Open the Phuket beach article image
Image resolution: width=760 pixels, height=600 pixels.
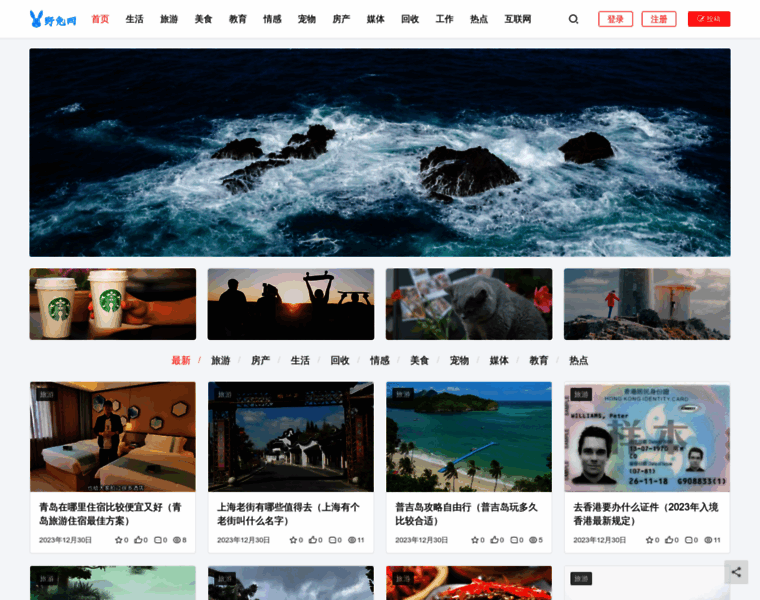(469, 437)
